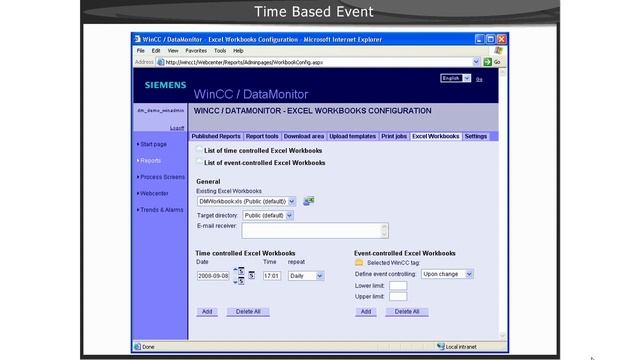
Task: Click the Excel workbook icon beside DMWorkbook.xls
Action: [309, 201]
